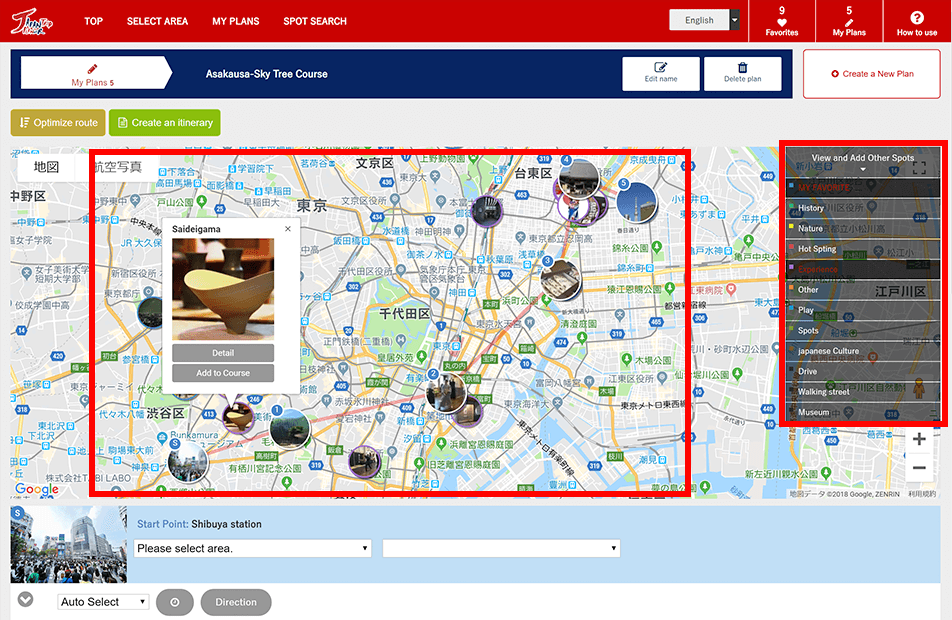Toggle the japanese Culture spot filter
952x620 pixels.
863,351
